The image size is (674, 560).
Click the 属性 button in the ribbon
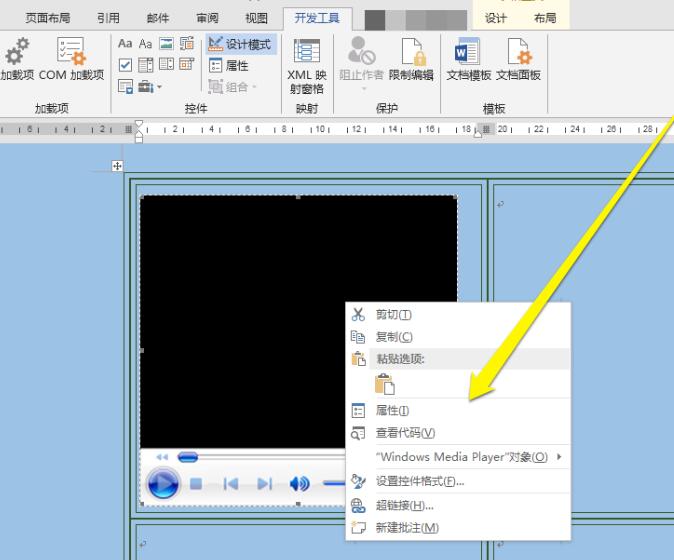(x=229, y=66)
